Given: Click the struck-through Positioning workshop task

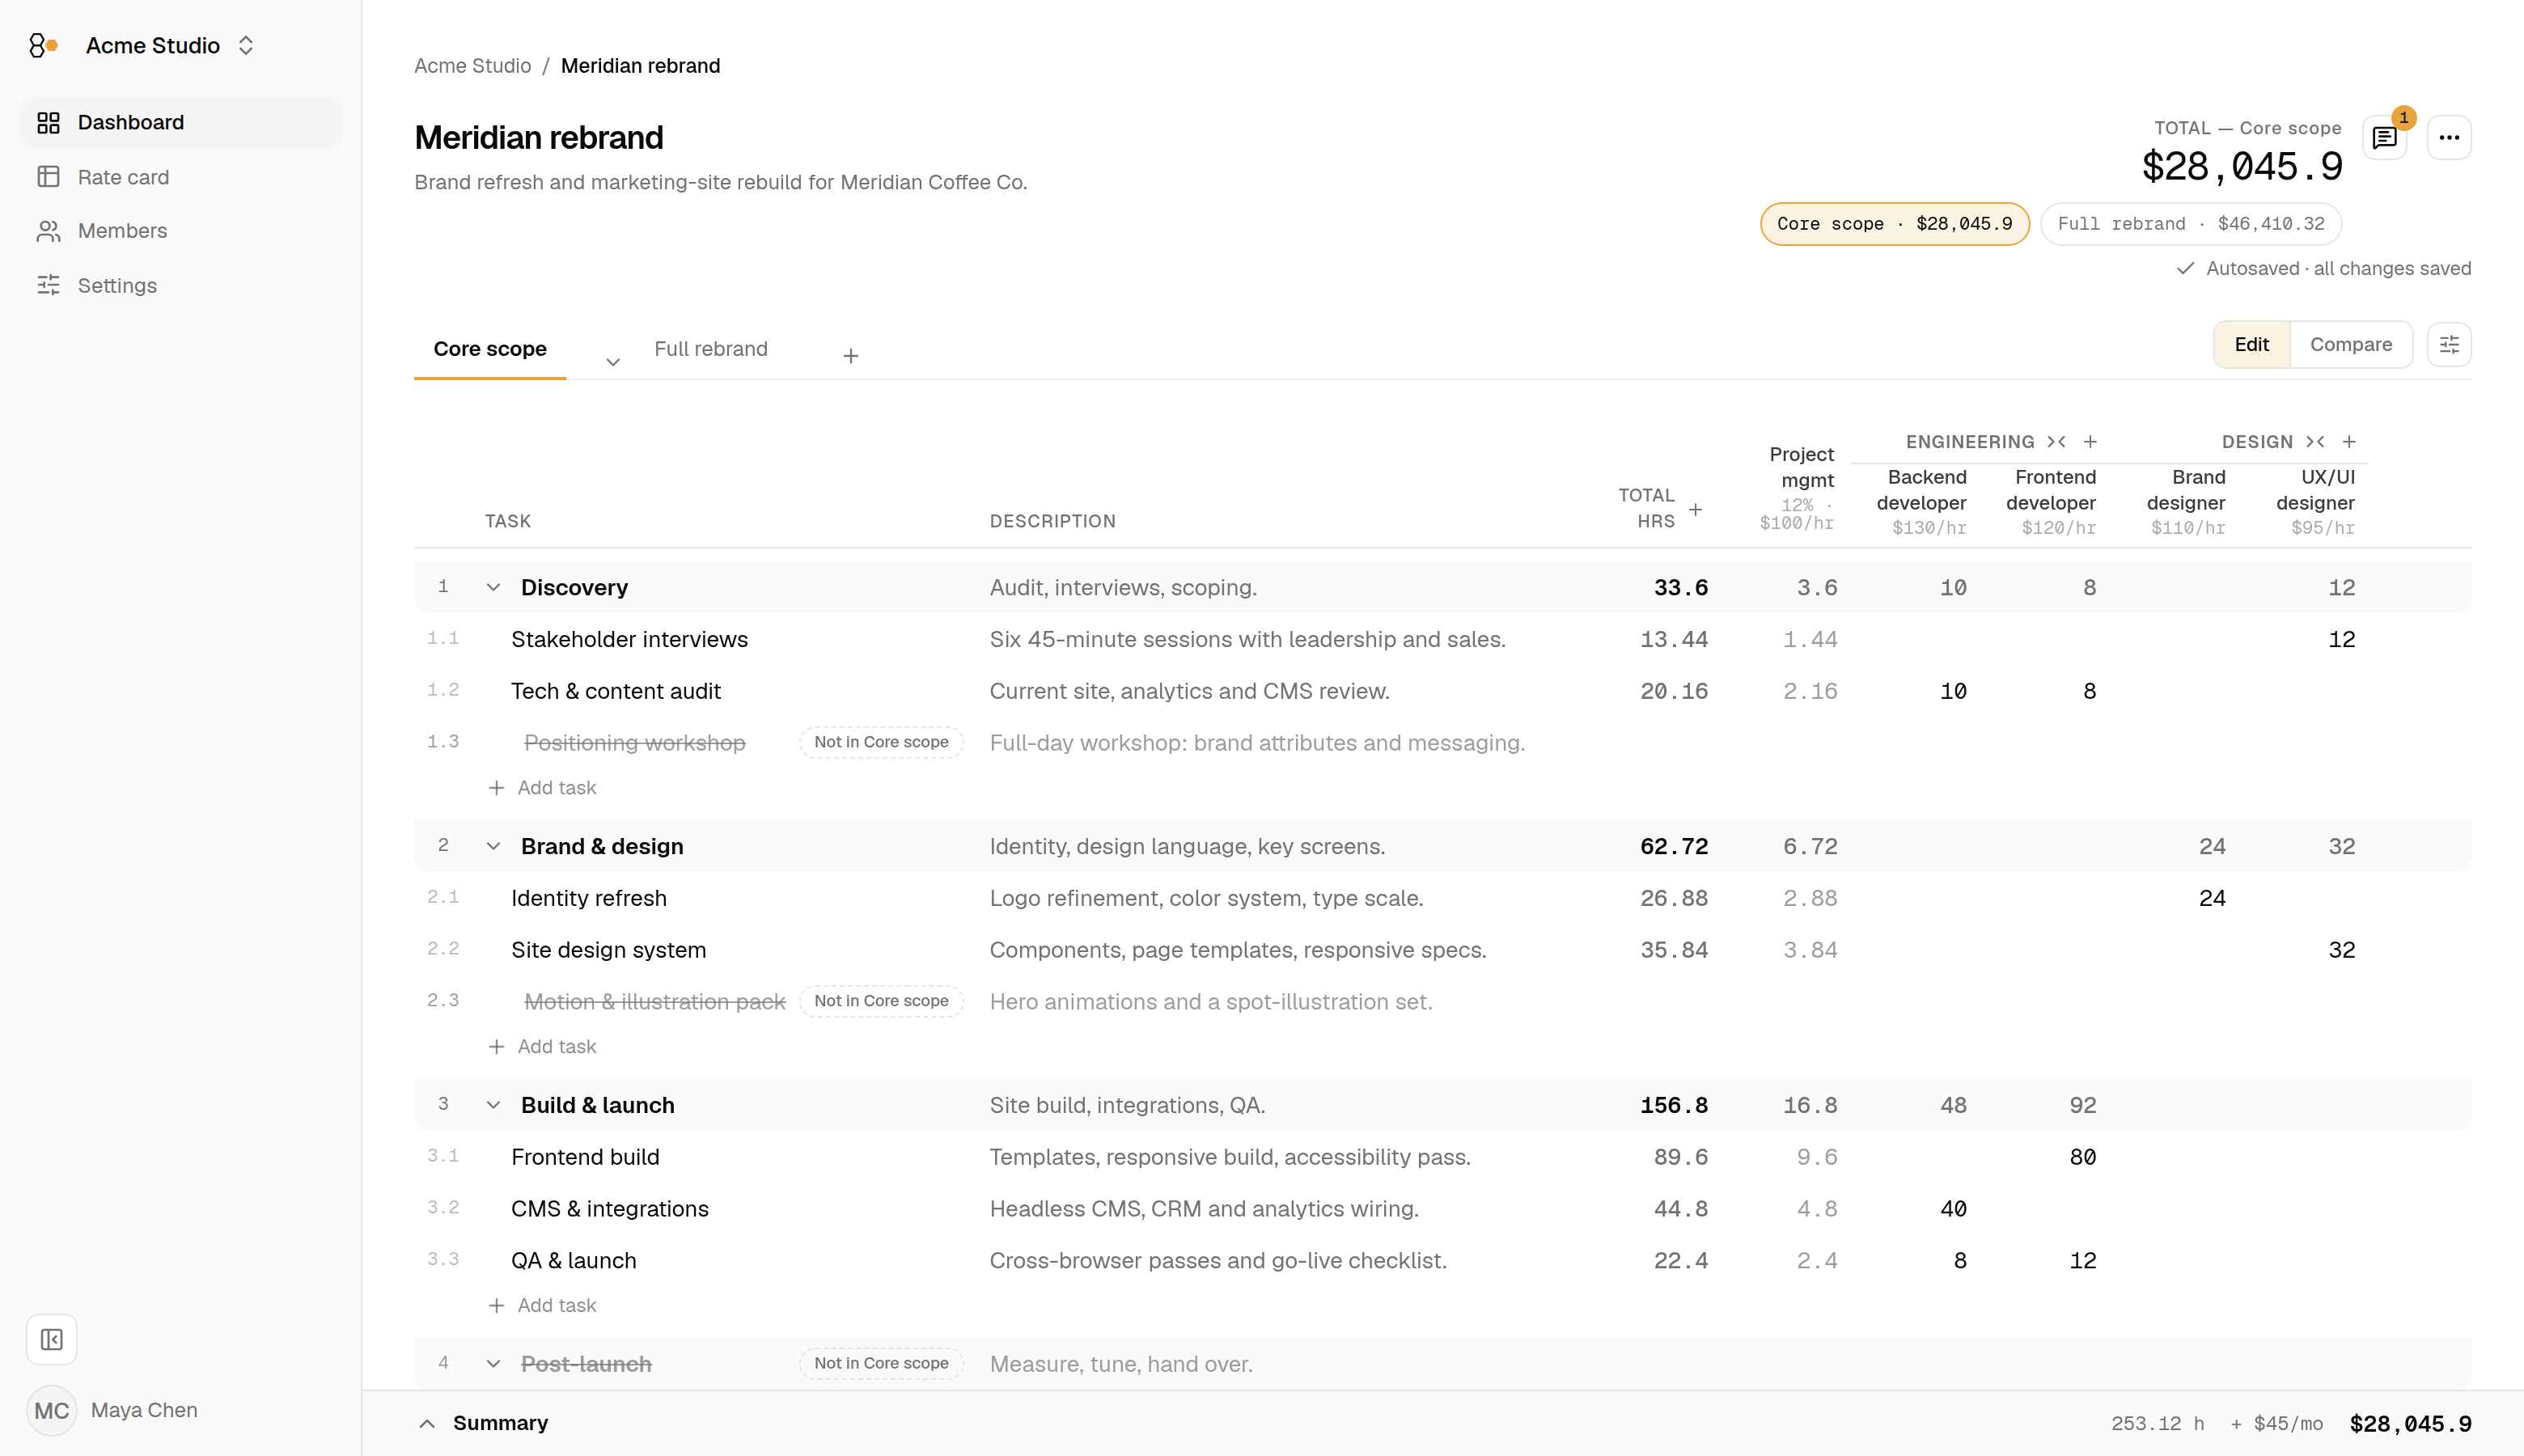Looking at the screenshot, I should tap(634, 743).
